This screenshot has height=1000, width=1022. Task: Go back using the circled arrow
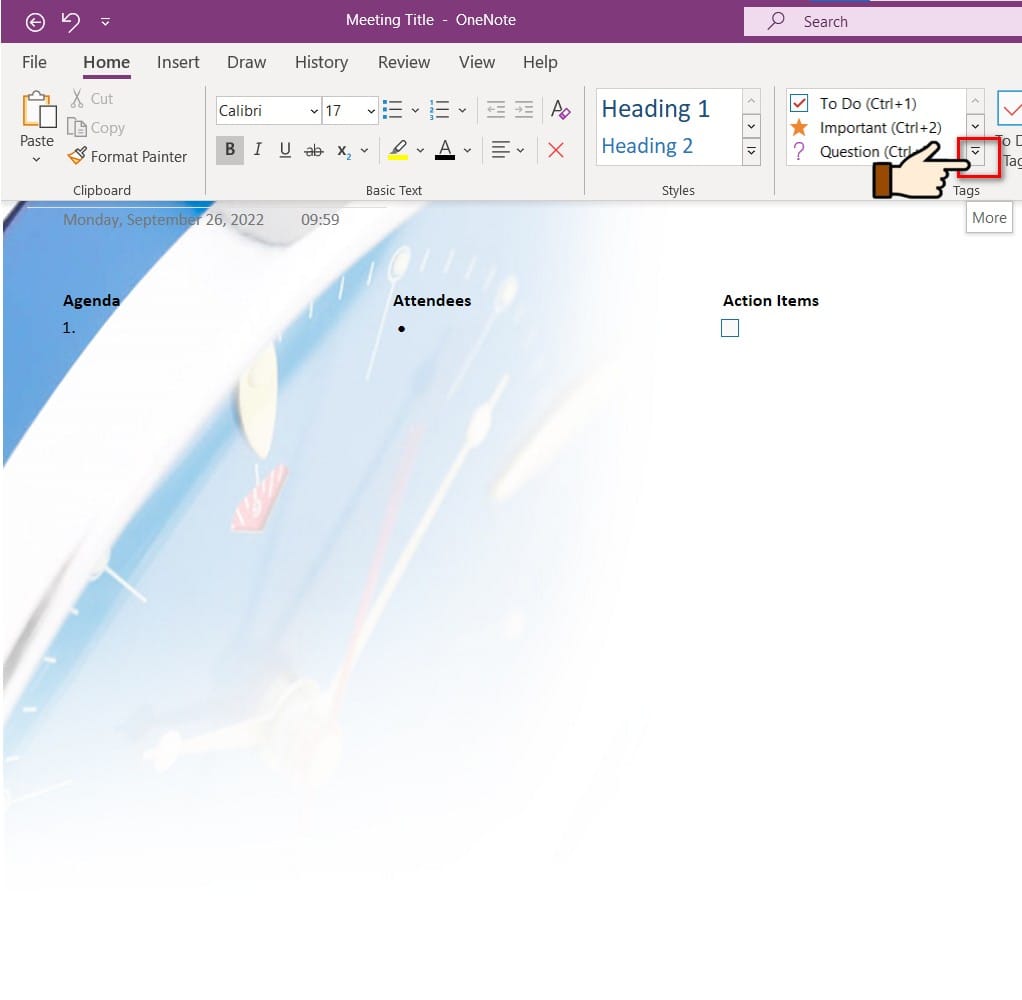35,22
